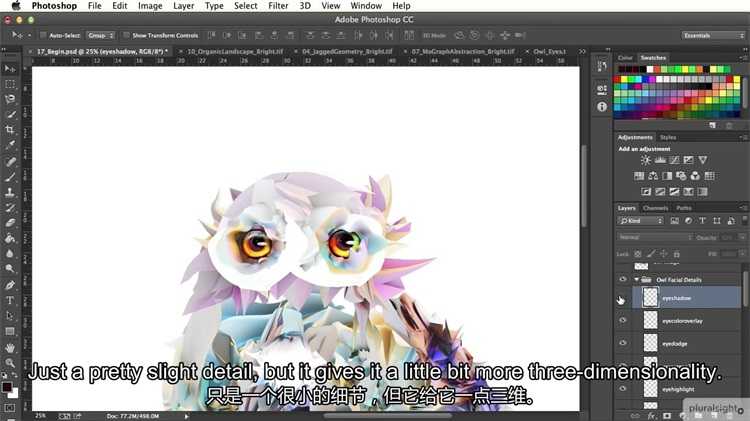Viewport: 750px width, 421px height.
Task: Add a Levels adjustment
Action: tap(660, 160)
